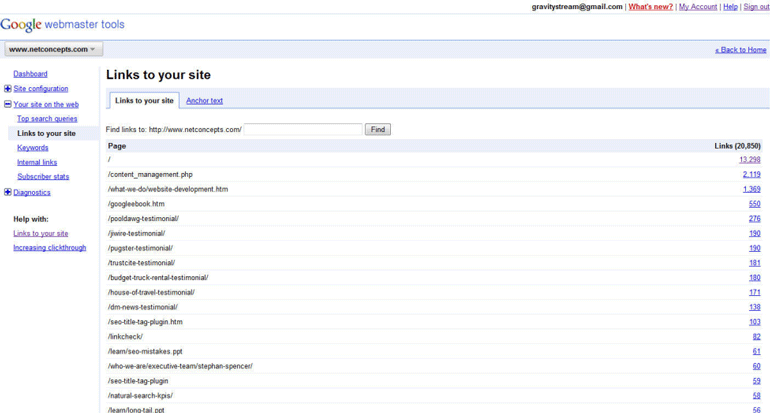Collapse the Your site on the web section
The image size is (770, 413).
7,104
